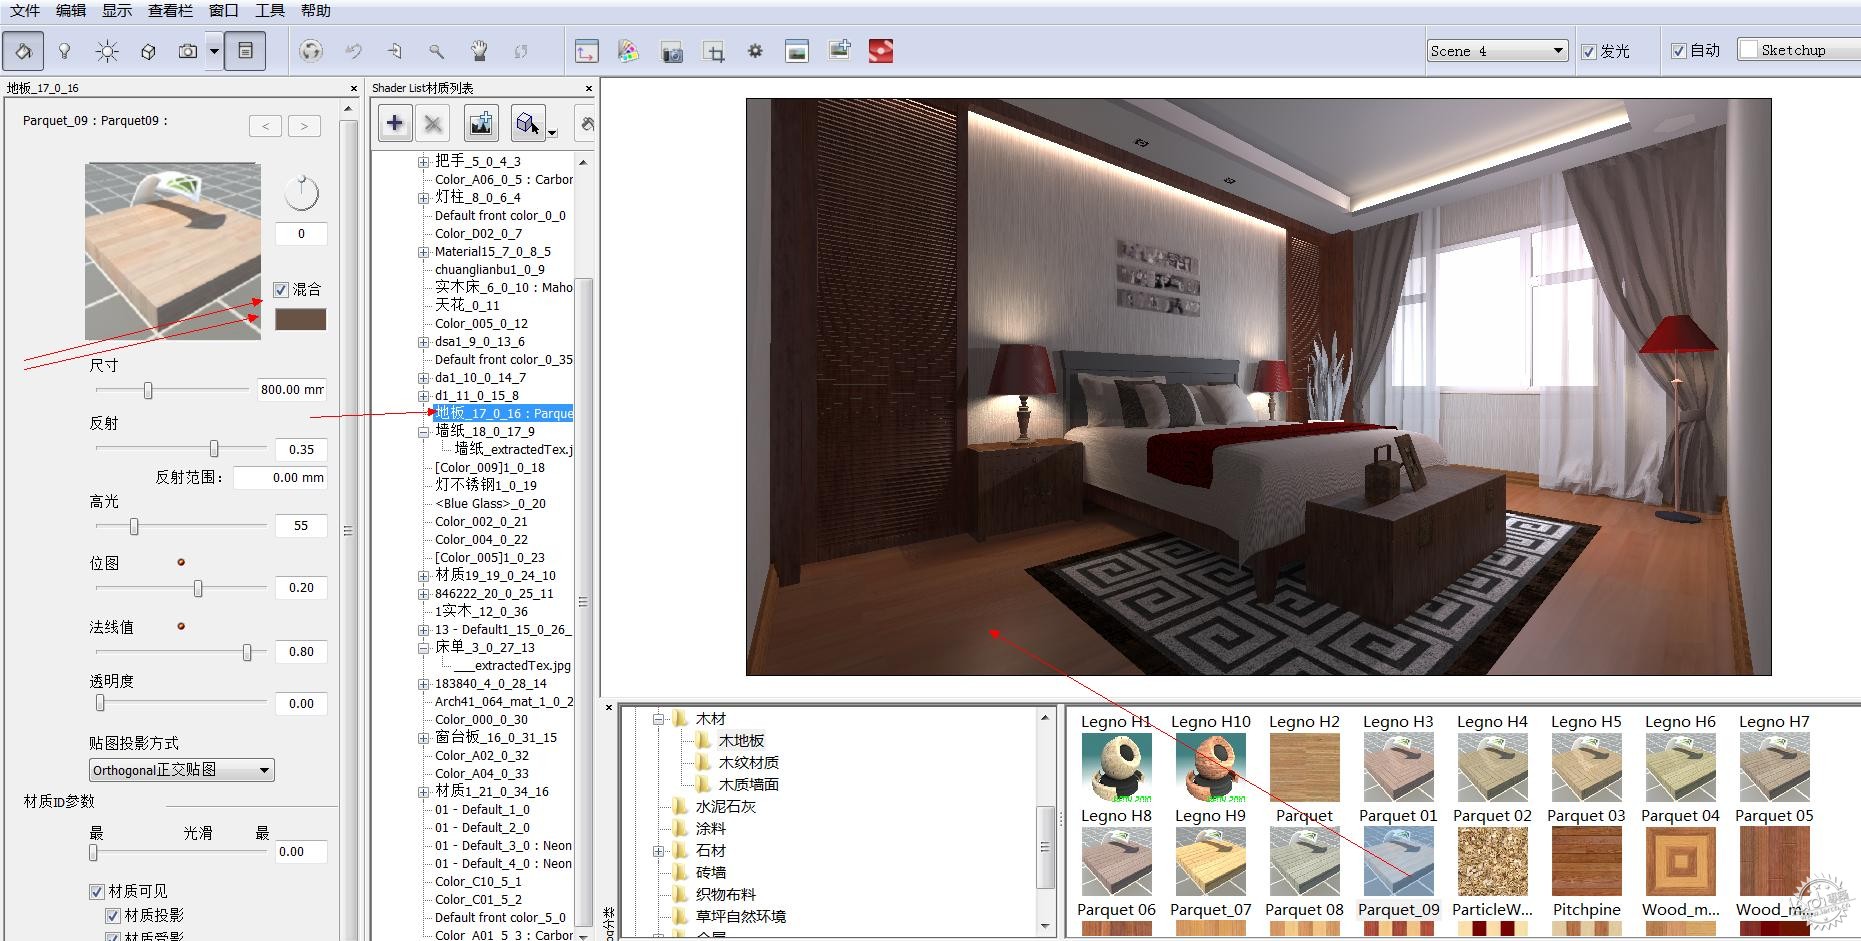Expand the 把手_5_0_4_3 tree node

424,161
